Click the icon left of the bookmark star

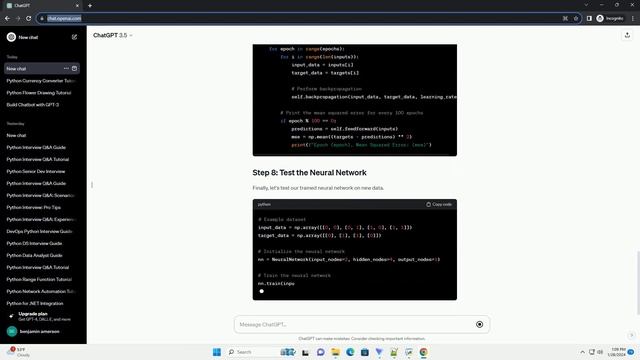click(x=565, y=18)
